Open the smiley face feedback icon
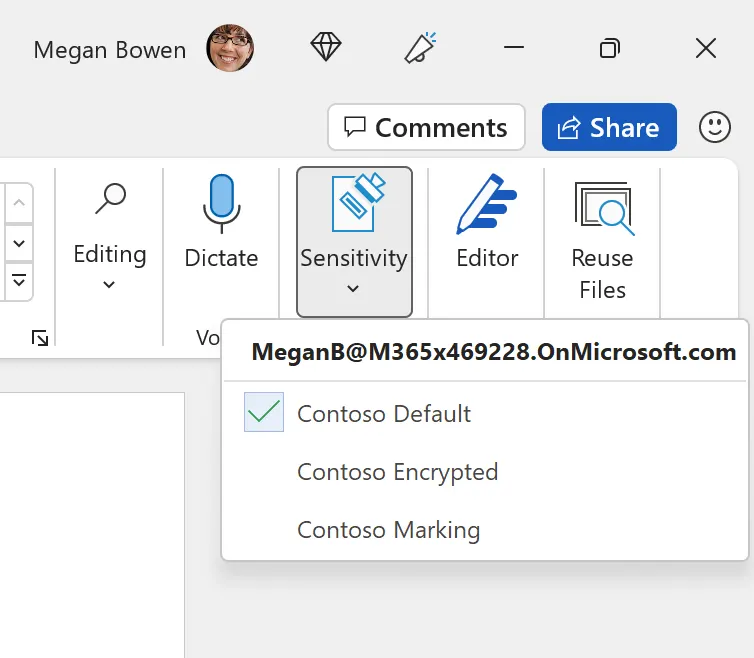Screen dimensions: 754x658 715,127
